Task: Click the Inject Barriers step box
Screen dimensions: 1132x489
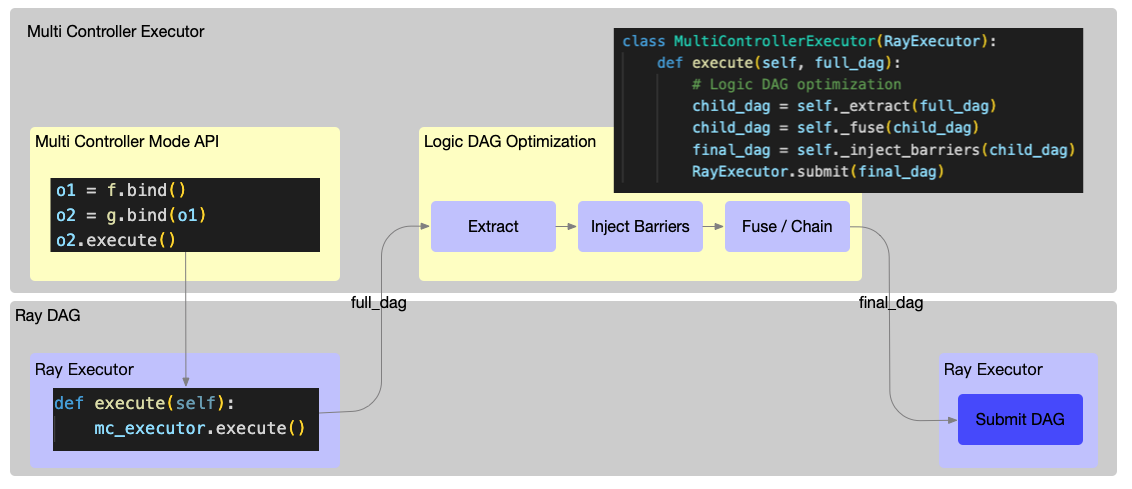Action: (x=640, y=226)
